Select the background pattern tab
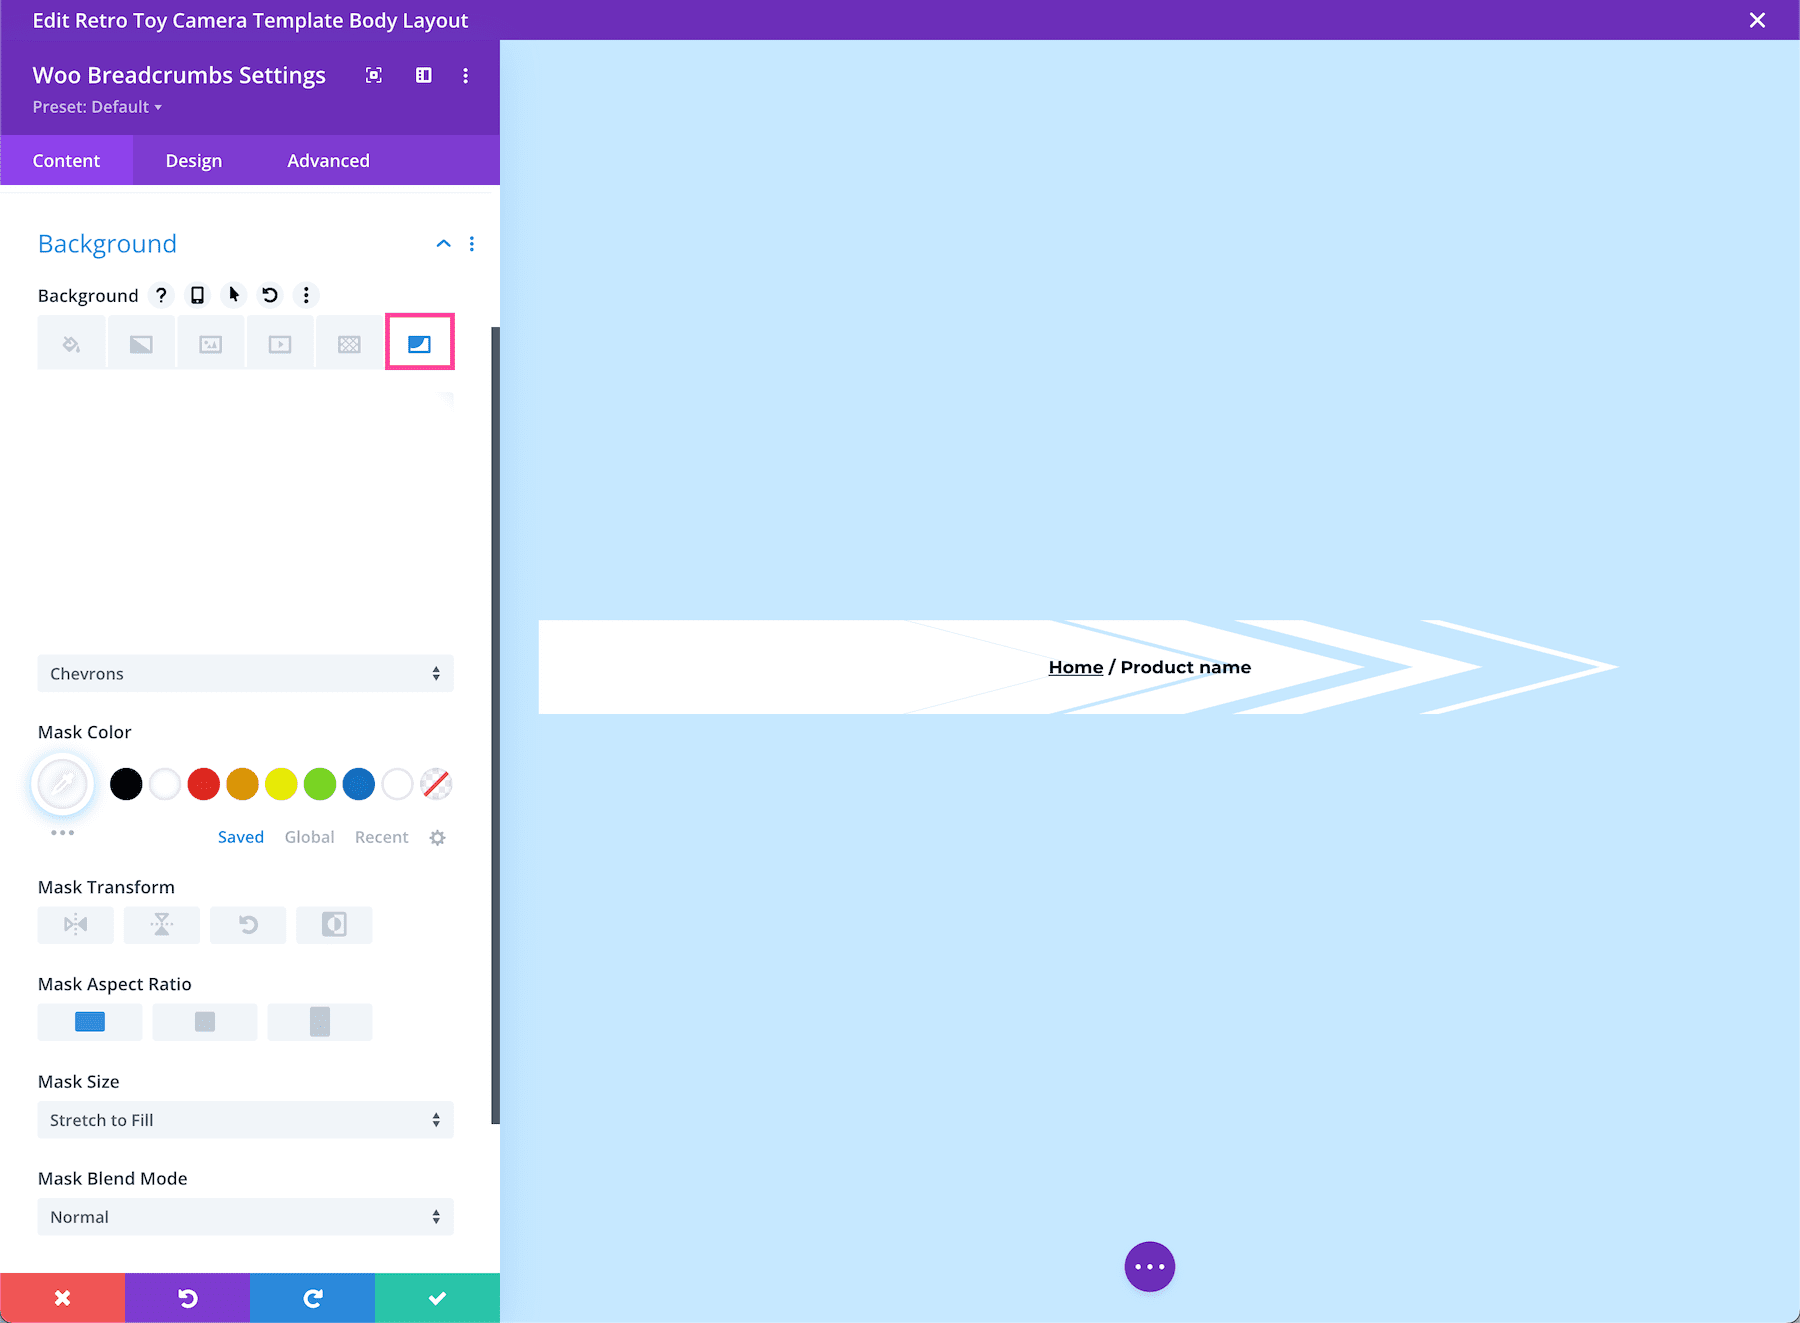 pyautogui.click(x=349, y=342)
